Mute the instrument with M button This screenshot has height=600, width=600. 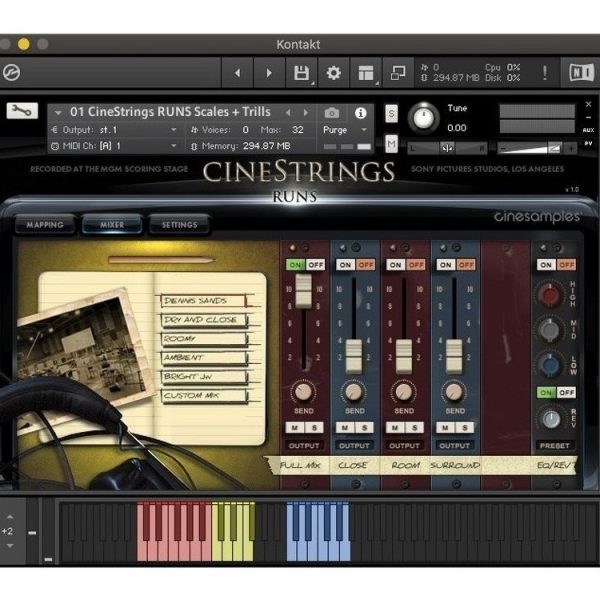click(x=391, y=144)
